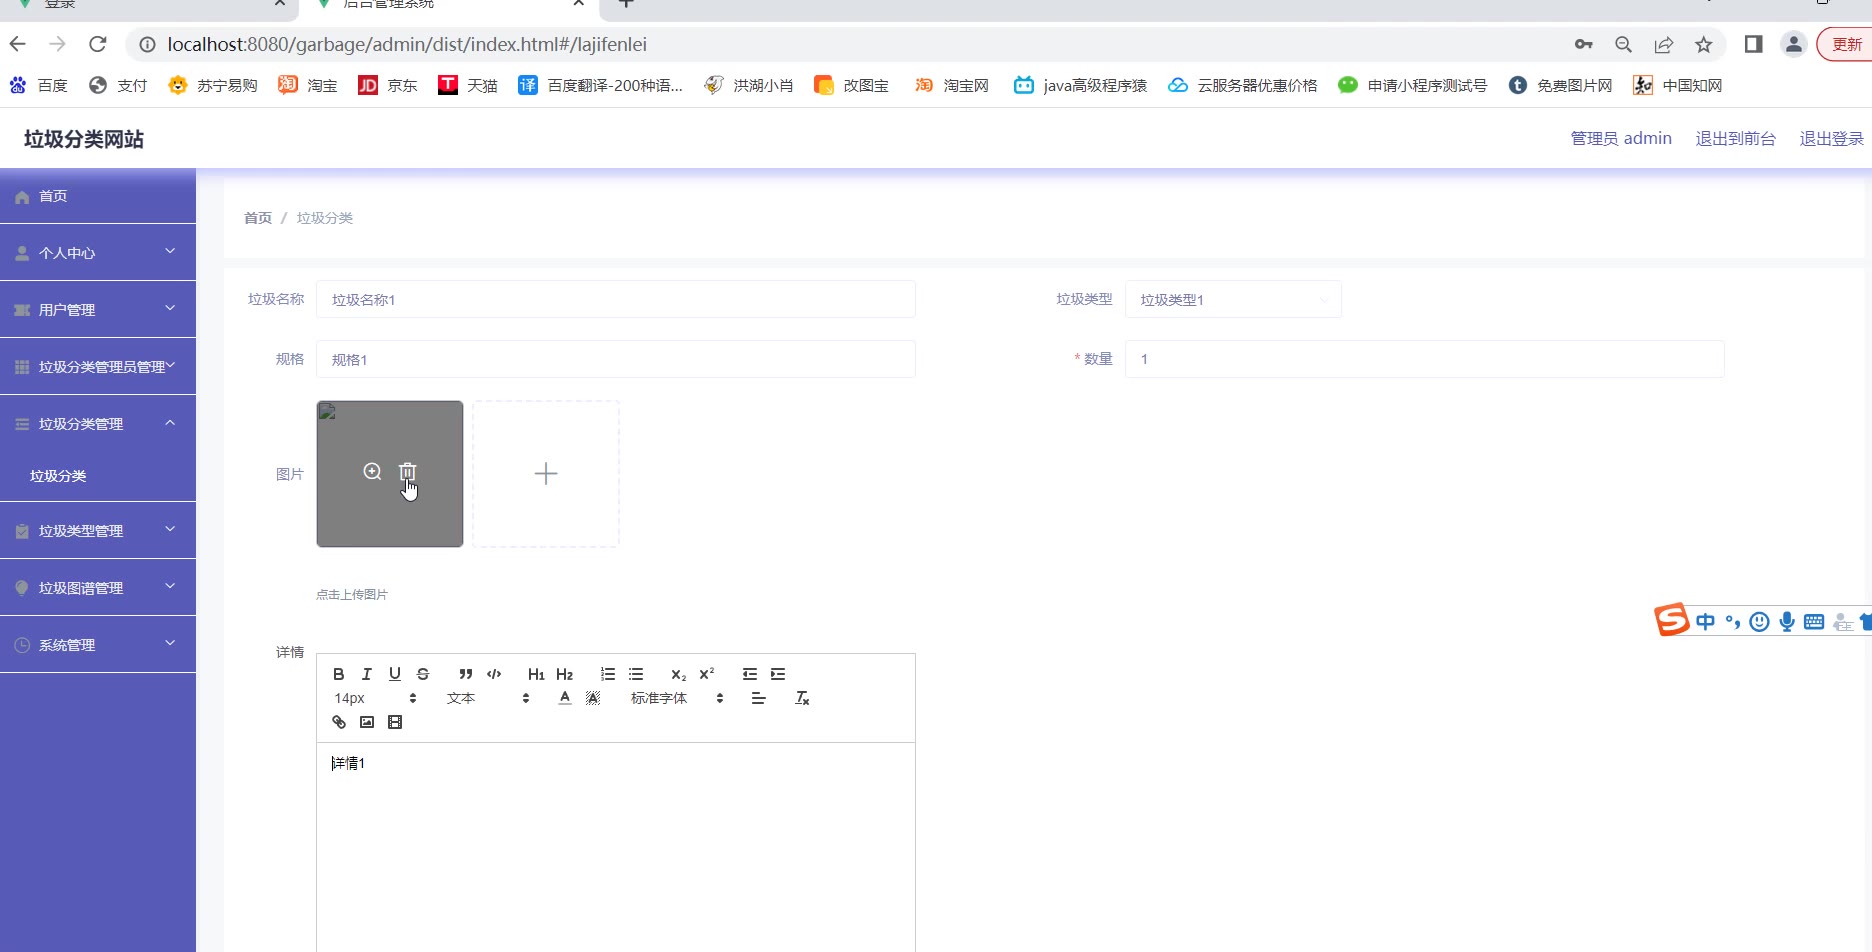The image size is (1872, 952).
Task: Open the 垃圾类型 select dropdown
Action: coord(1233,300)
